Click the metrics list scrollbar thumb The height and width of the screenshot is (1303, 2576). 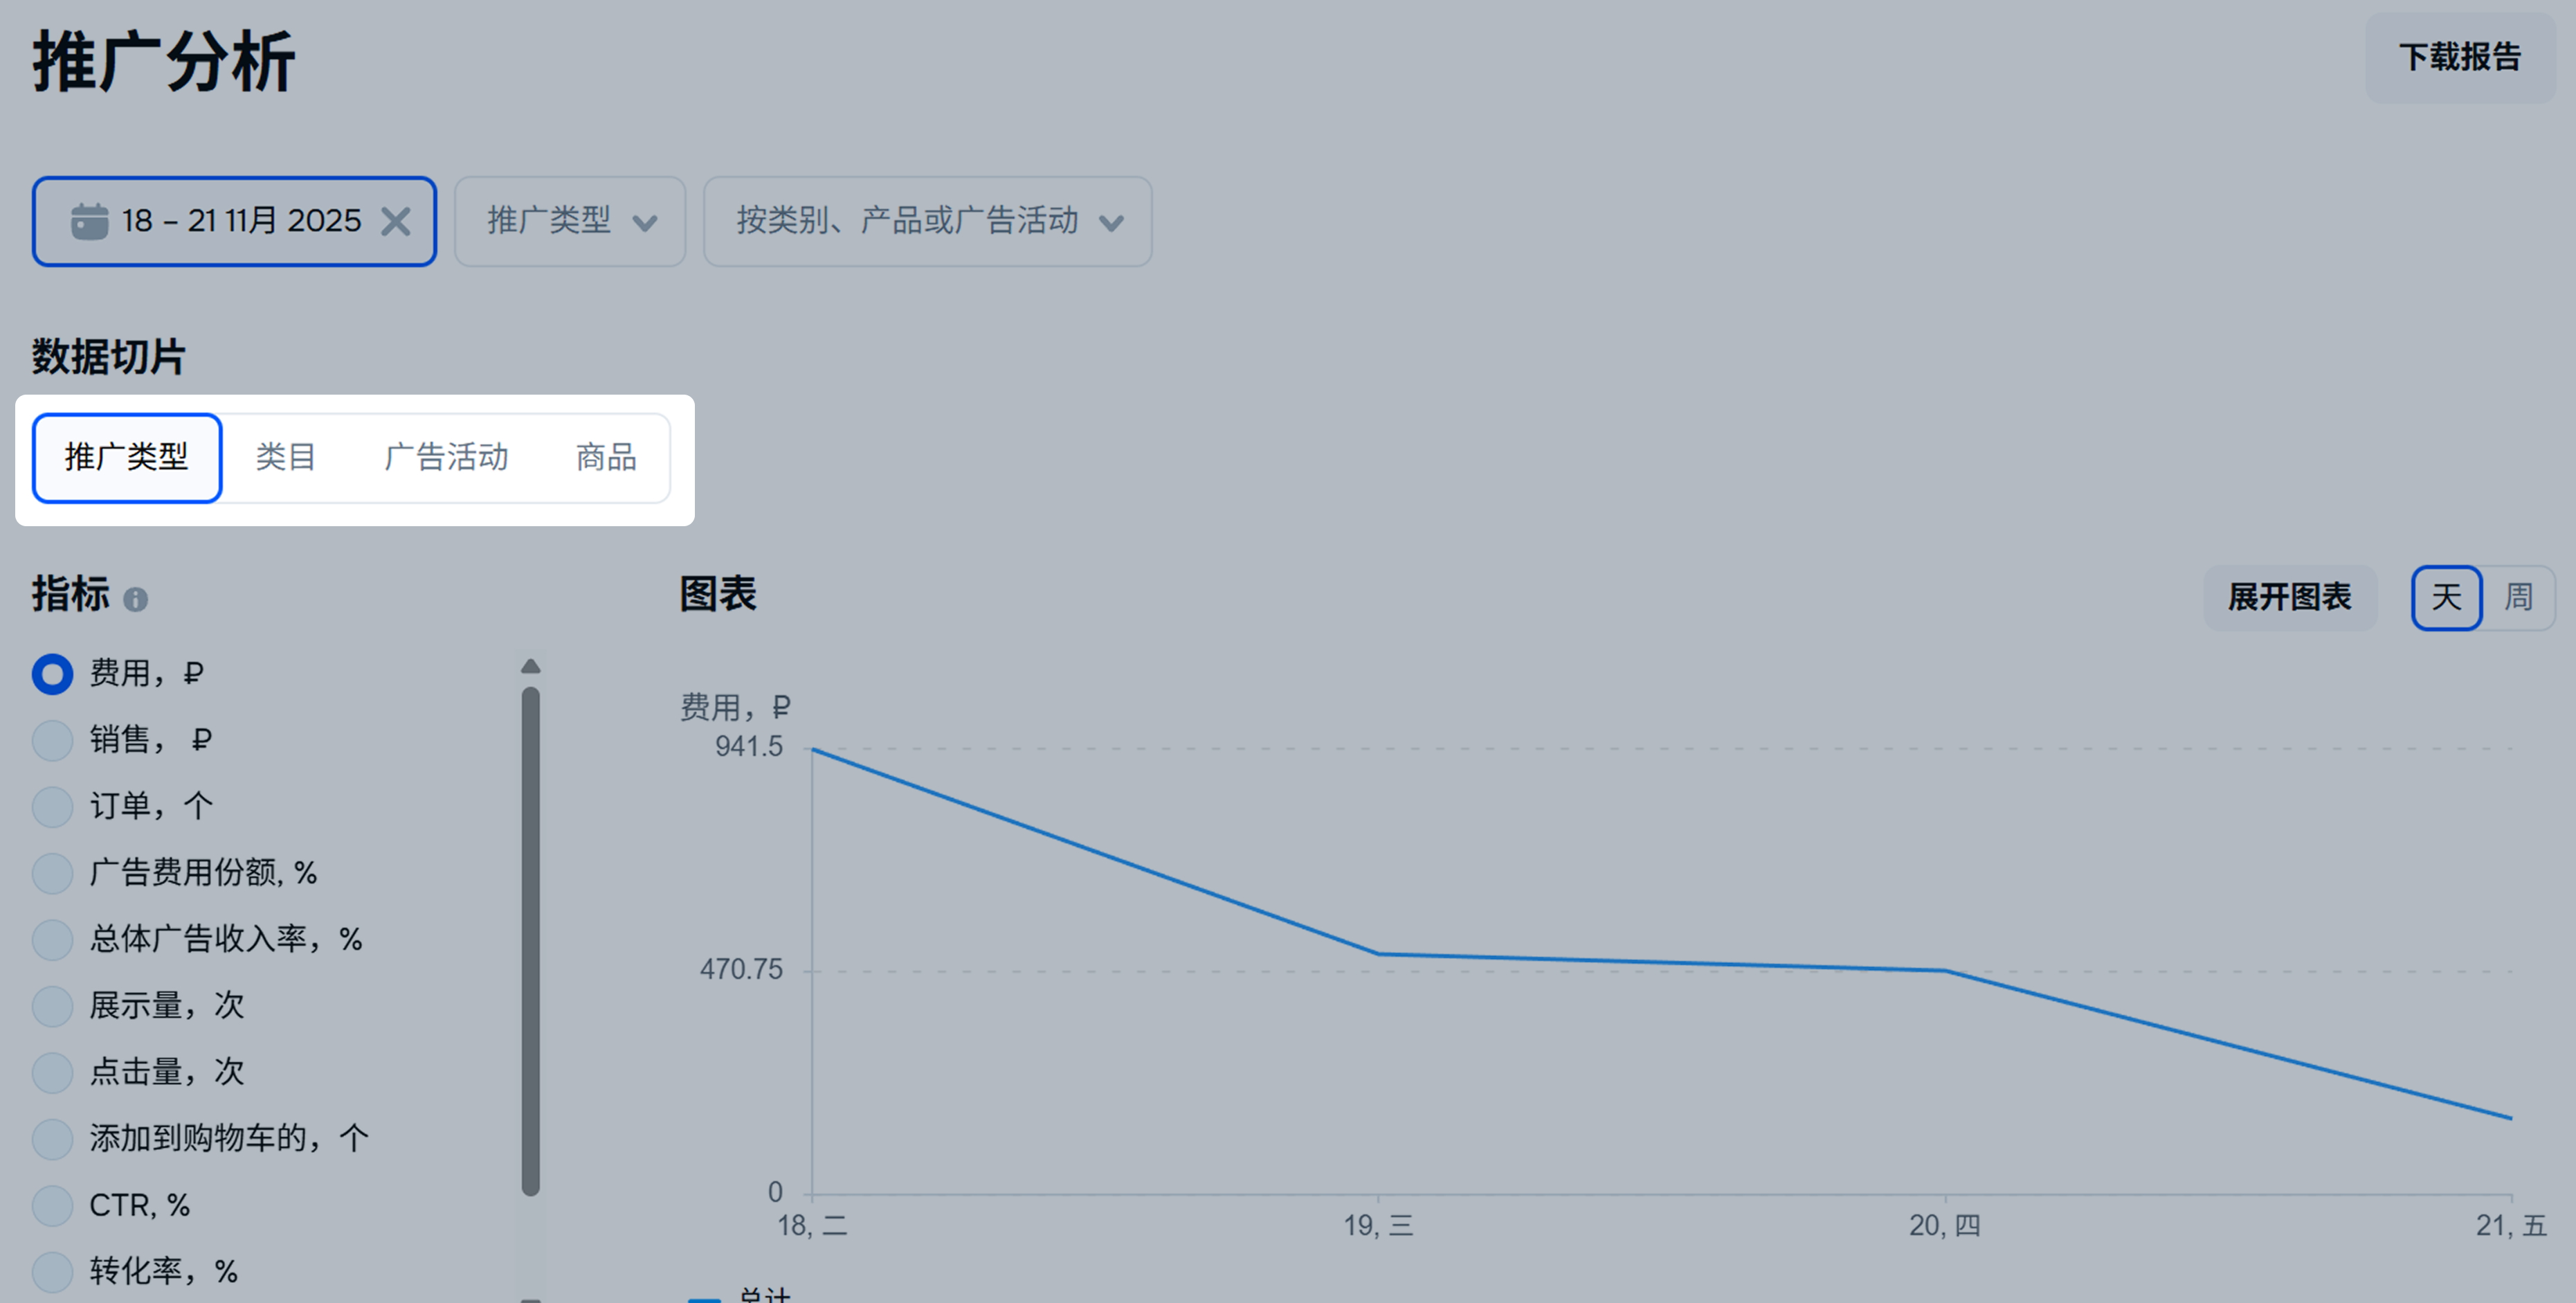pos(530,940)
